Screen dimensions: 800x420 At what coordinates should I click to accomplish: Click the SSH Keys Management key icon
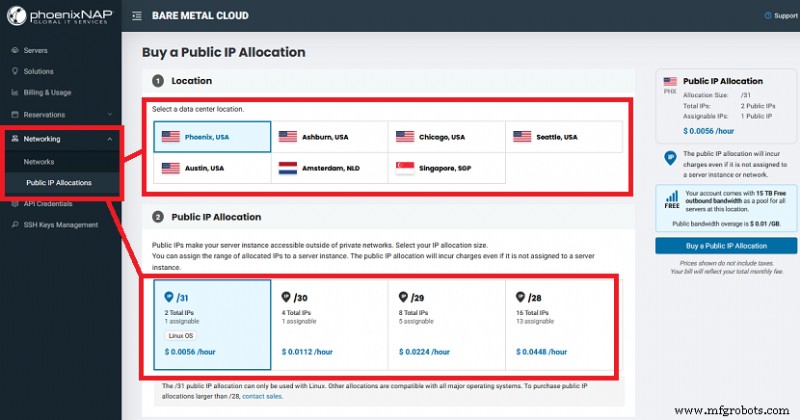pos(13,224)
